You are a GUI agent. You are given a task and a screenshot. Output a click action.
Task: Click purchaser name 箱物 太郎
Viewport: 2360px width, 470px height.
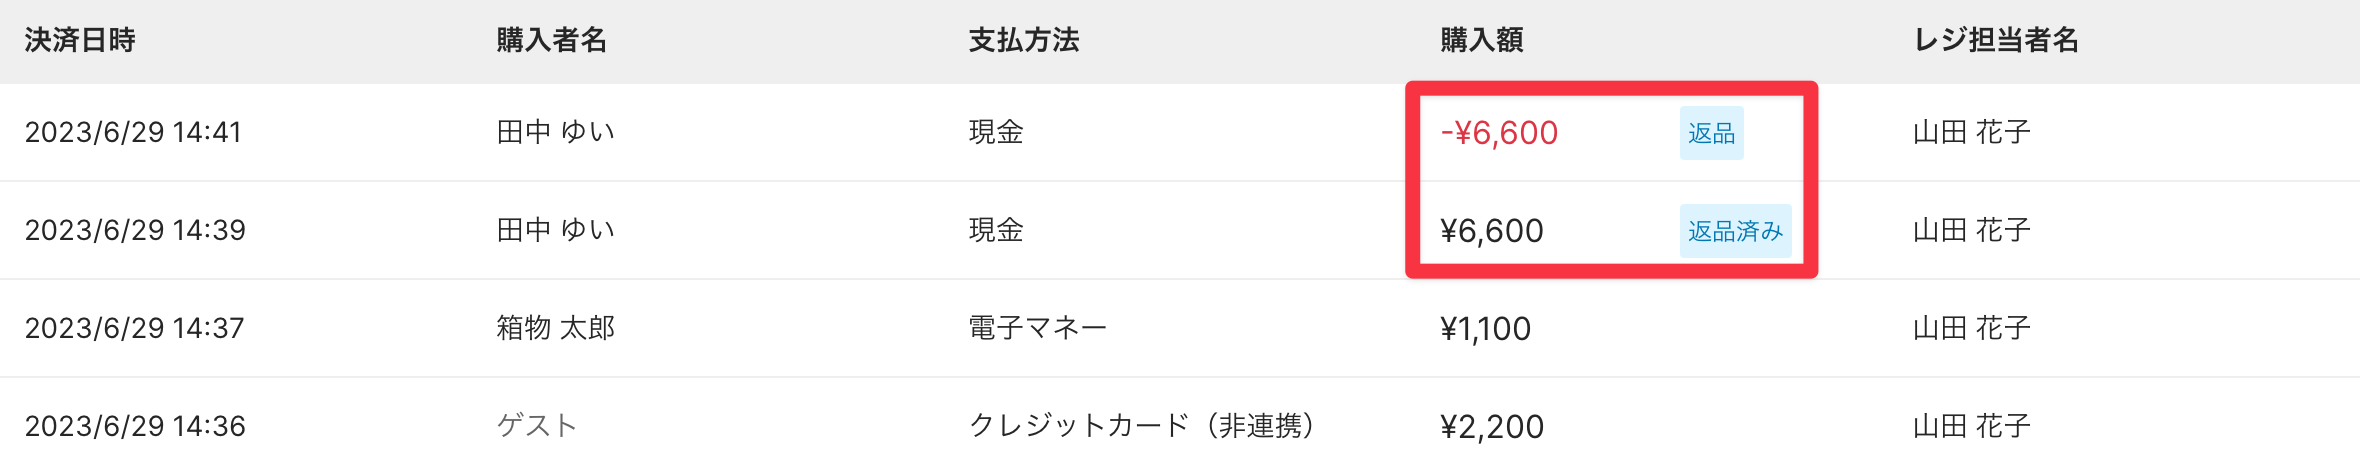click(556, 329)
